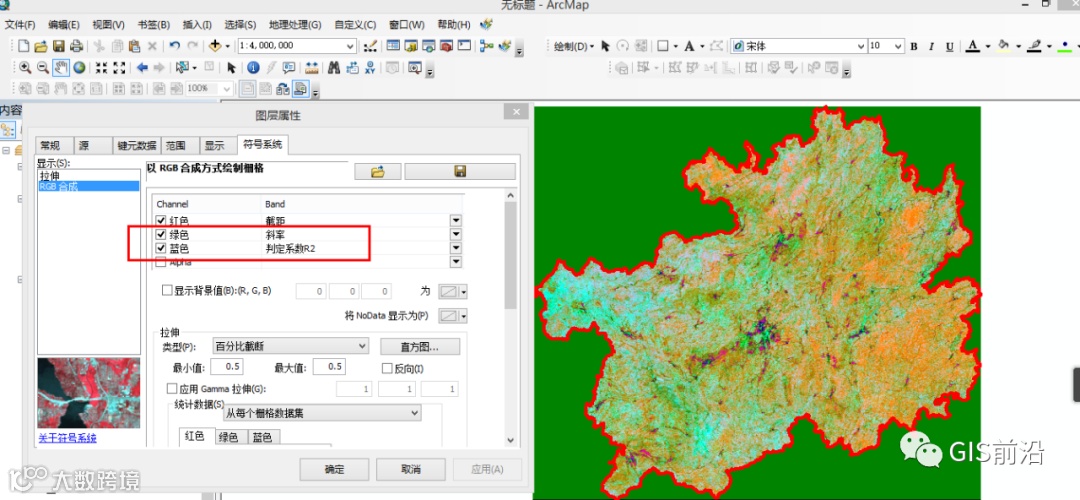Open the 地理处理(G) menu

295,25
